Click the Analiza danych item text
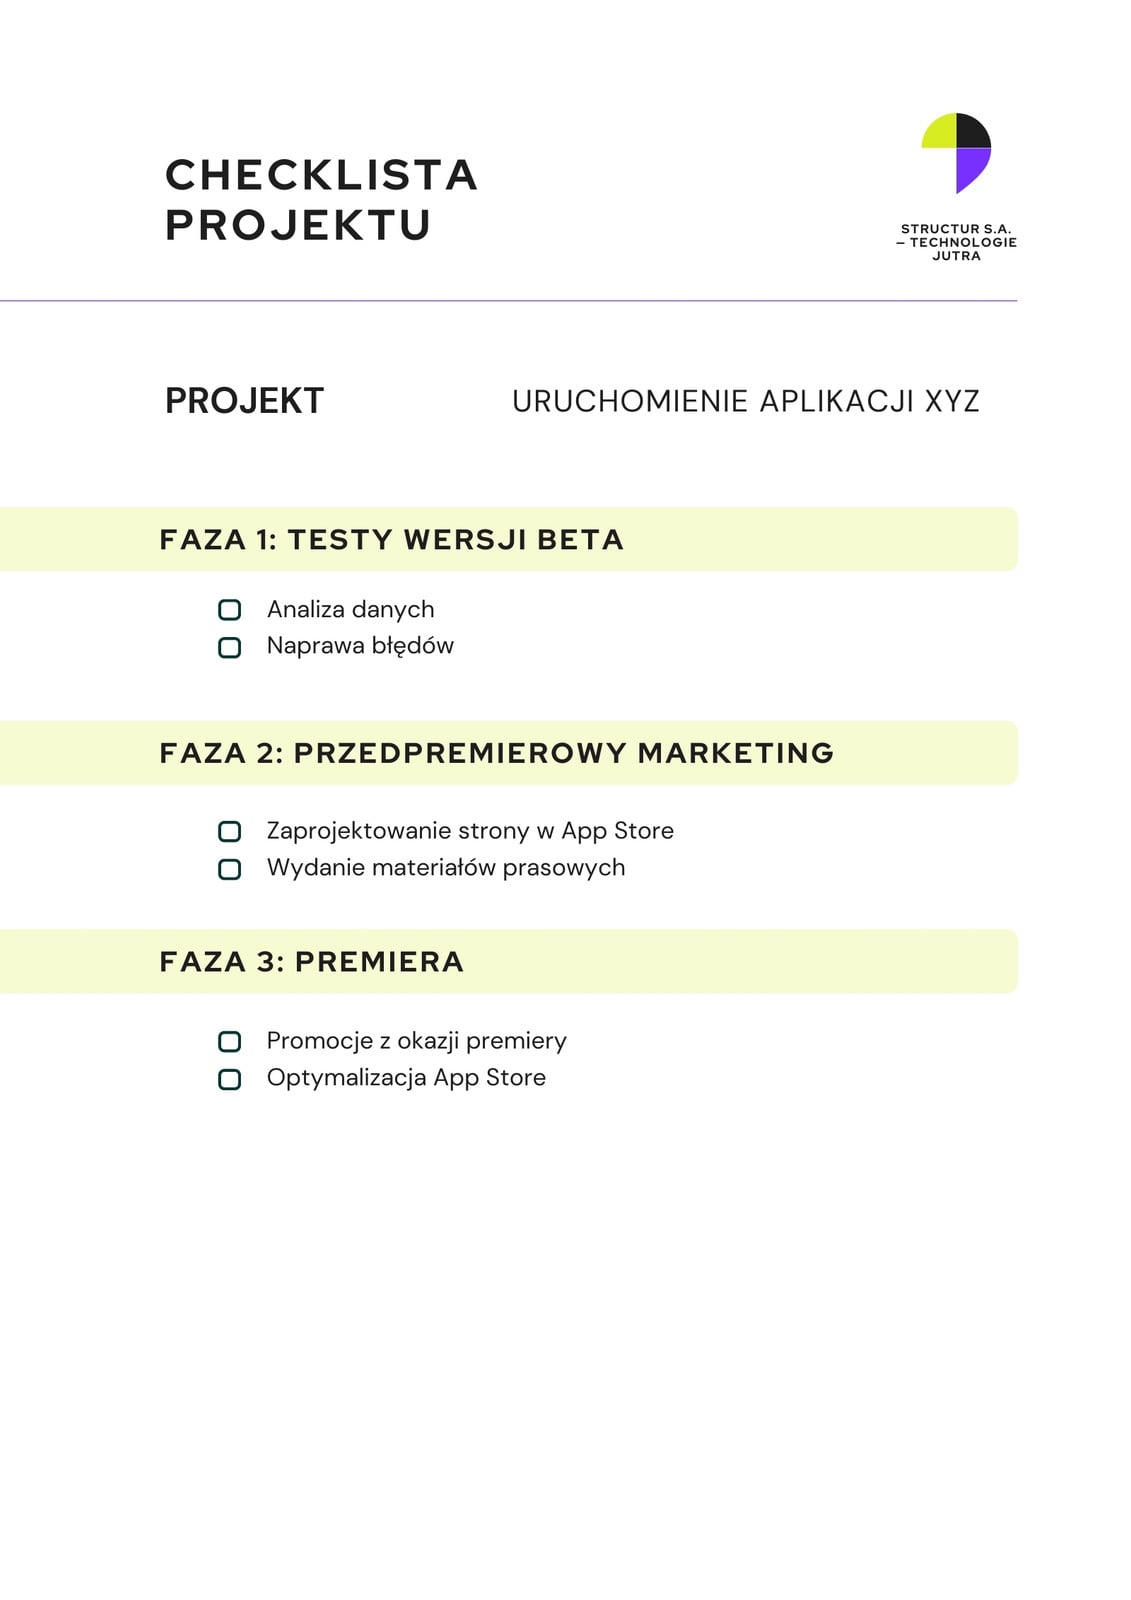The height and width of the screenshot is (1600, 1131). (x=351, y=609)
